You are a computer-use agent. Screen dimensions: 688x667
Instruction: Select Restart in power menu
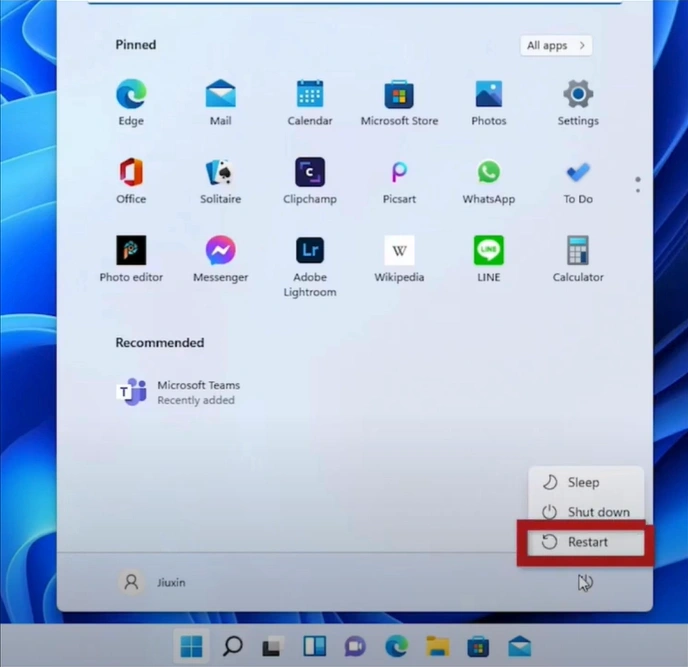[586, 542]
